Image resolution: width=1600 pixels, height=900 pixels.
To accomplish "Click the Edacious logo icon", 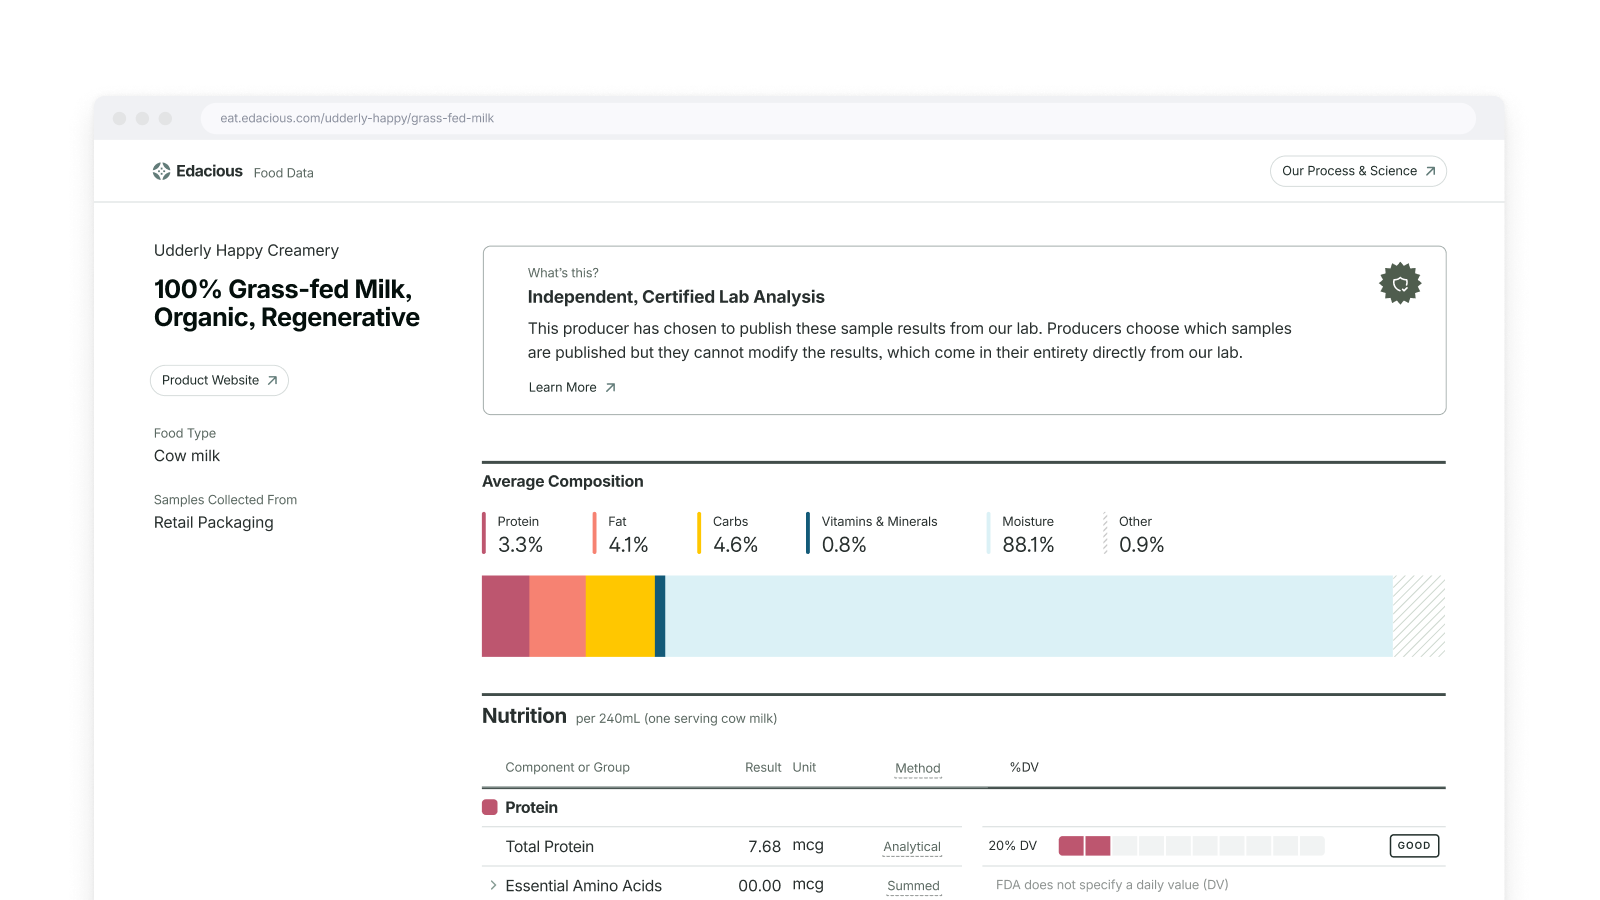I will (x=161, y=171).
